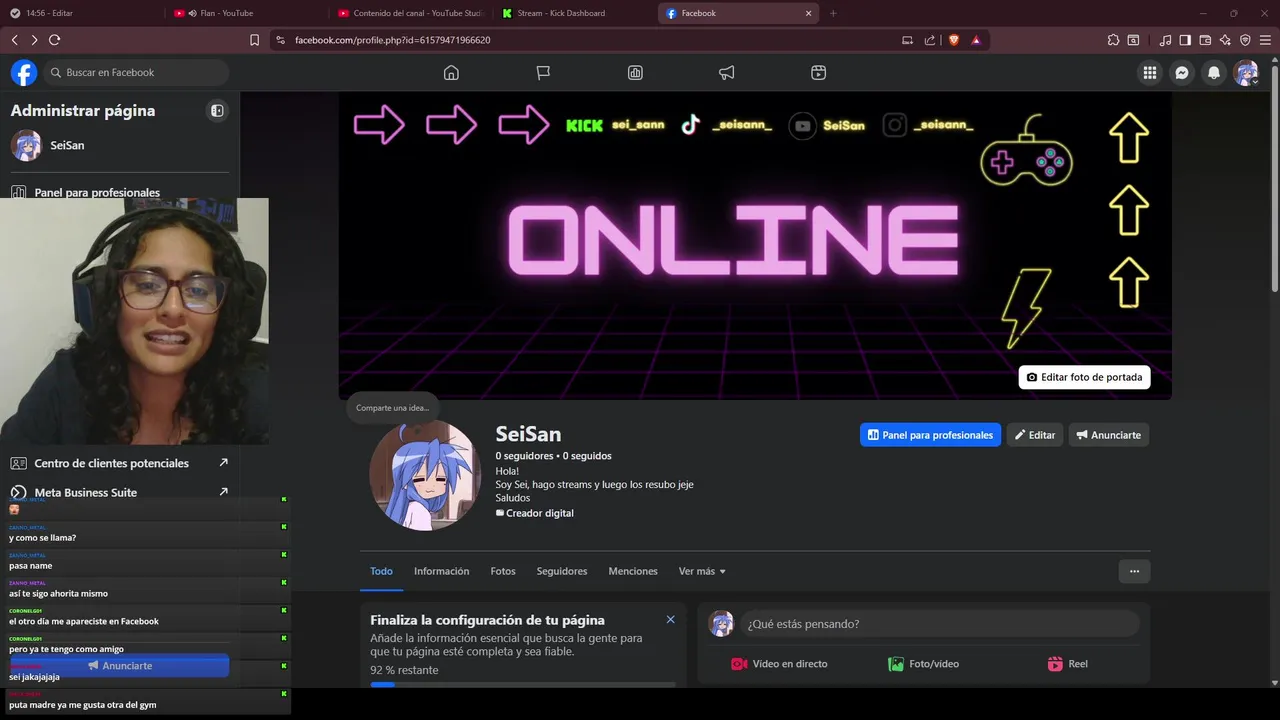Image resolution: width=1280 pixels, height=720 pixels.
Task: Expand the account menu on profile avatar
Action: click(x=1255, y=82)
